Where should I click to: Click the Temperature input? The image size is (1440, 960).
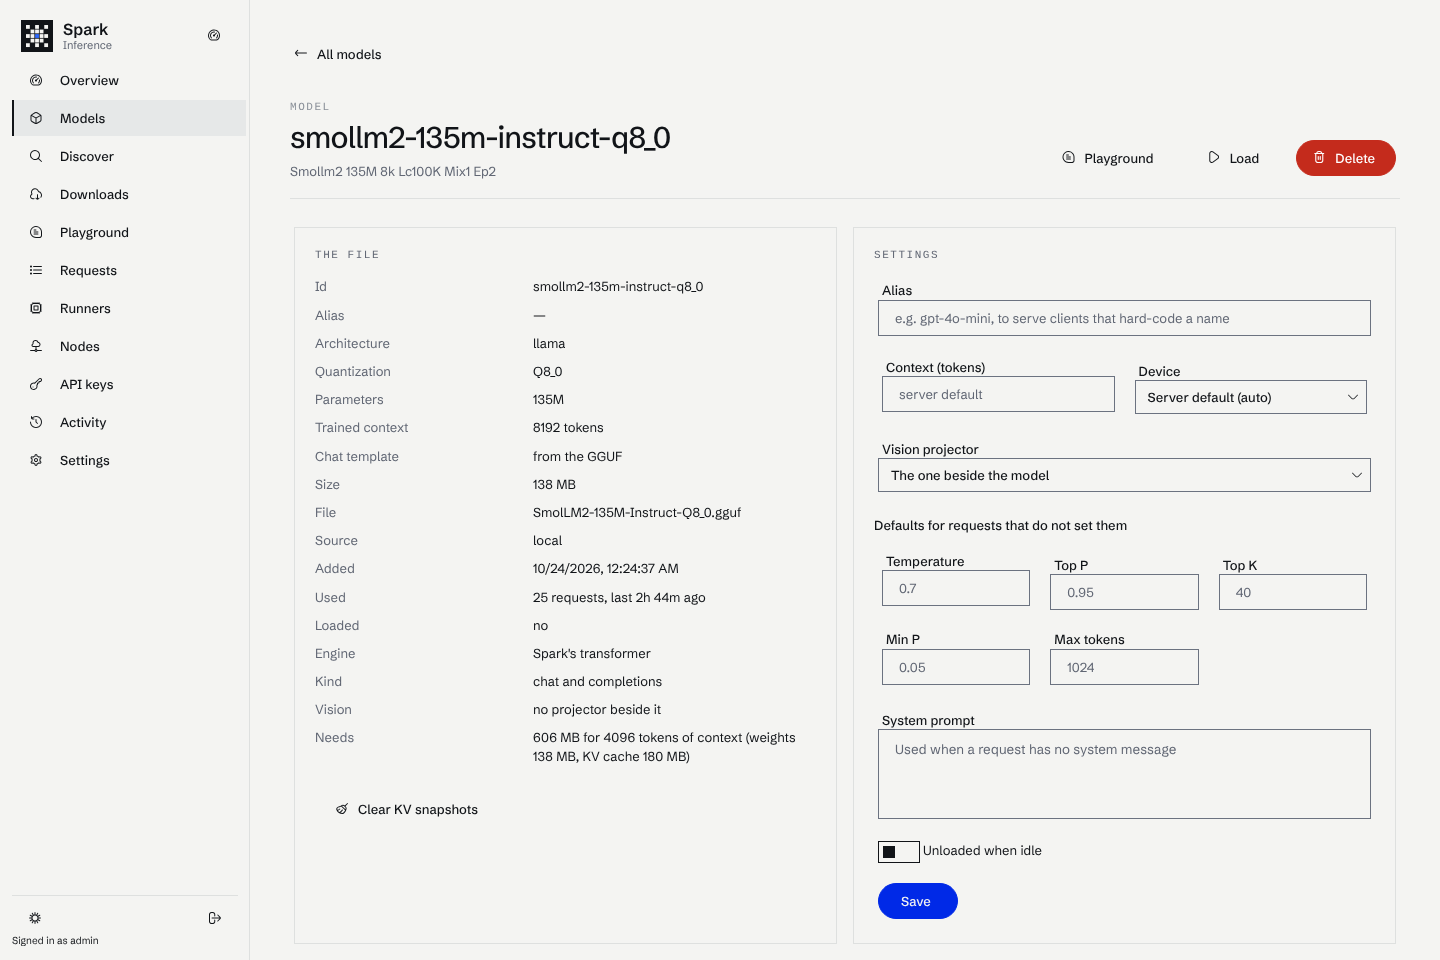pyautogui.click(x=956, y=588)
